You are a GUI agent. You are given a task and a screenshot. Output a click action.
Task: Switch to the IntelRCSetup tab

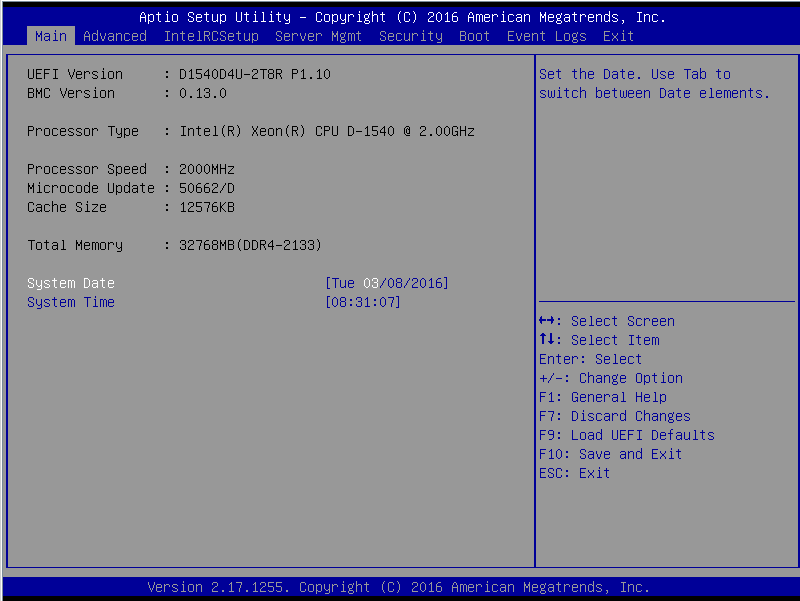pyautogui.click(x=211, y=36)
